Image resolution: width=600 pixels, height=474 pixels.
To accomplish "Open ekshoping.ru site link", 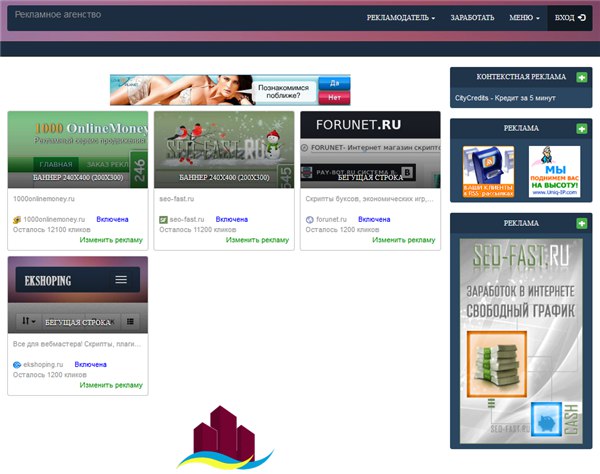I will tap(43, 365).
